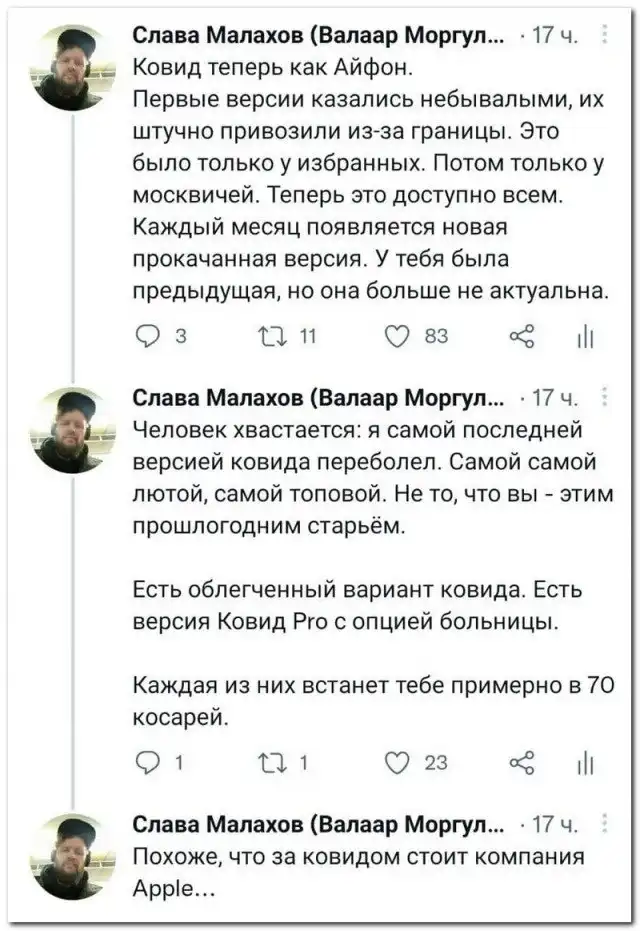Open the tweet about компания Apple
This screenshot has height=931, width=640.
click(358, 873)
